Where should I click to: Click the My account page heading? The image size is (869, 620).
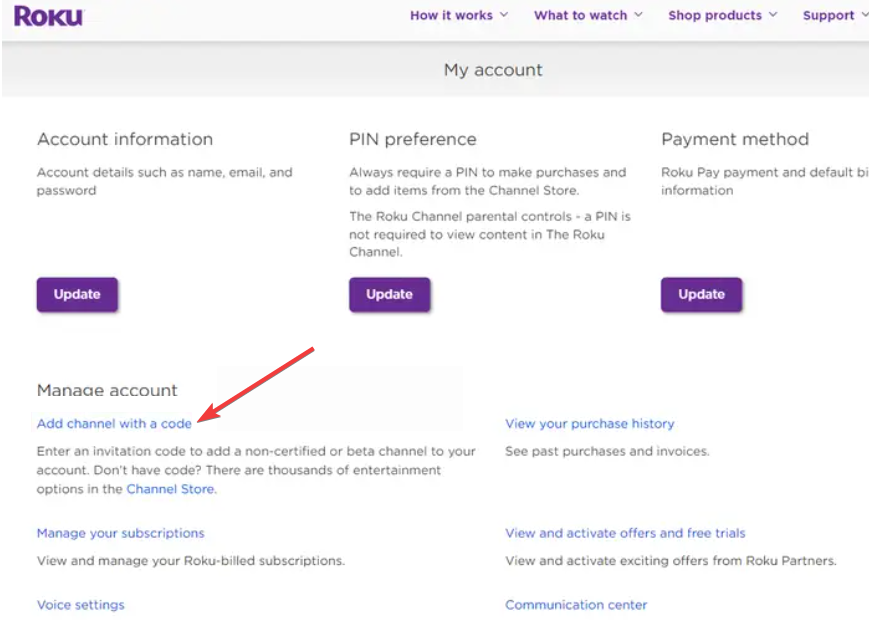tap(493, 70)
